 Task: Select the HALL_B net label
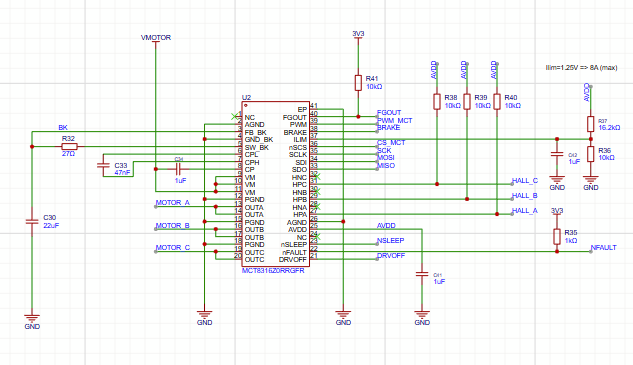(x=524, y=195)
